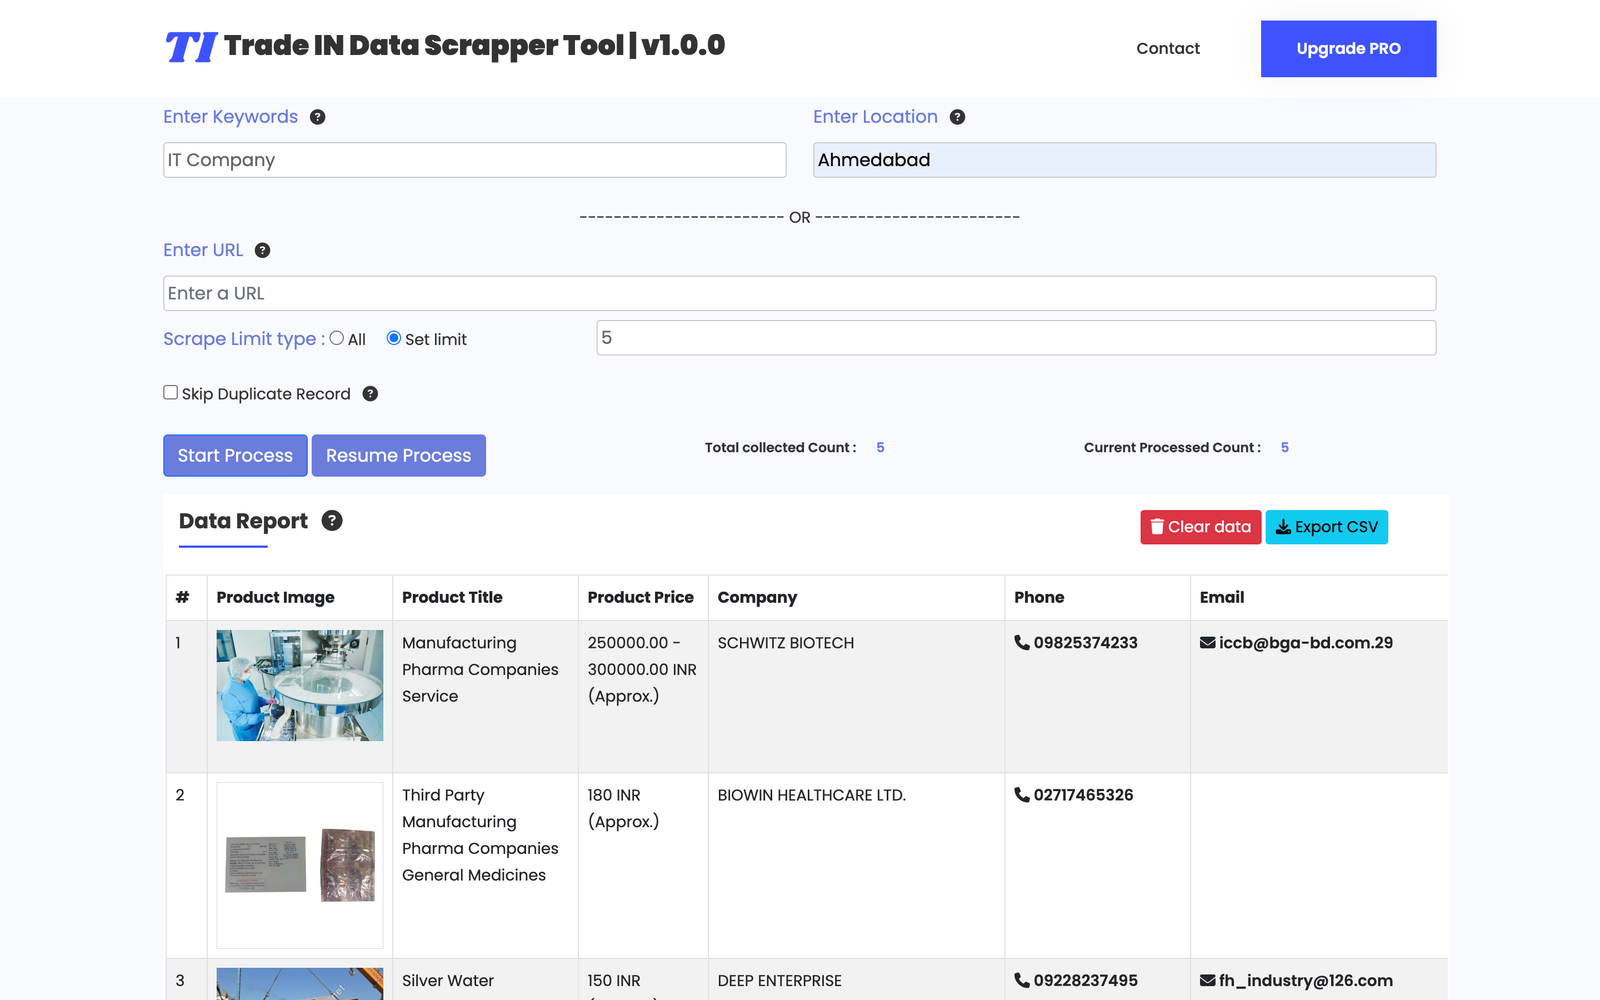Click the Data Report heading
Screen dimensions: 1600x1000
[x=243, y=521]
